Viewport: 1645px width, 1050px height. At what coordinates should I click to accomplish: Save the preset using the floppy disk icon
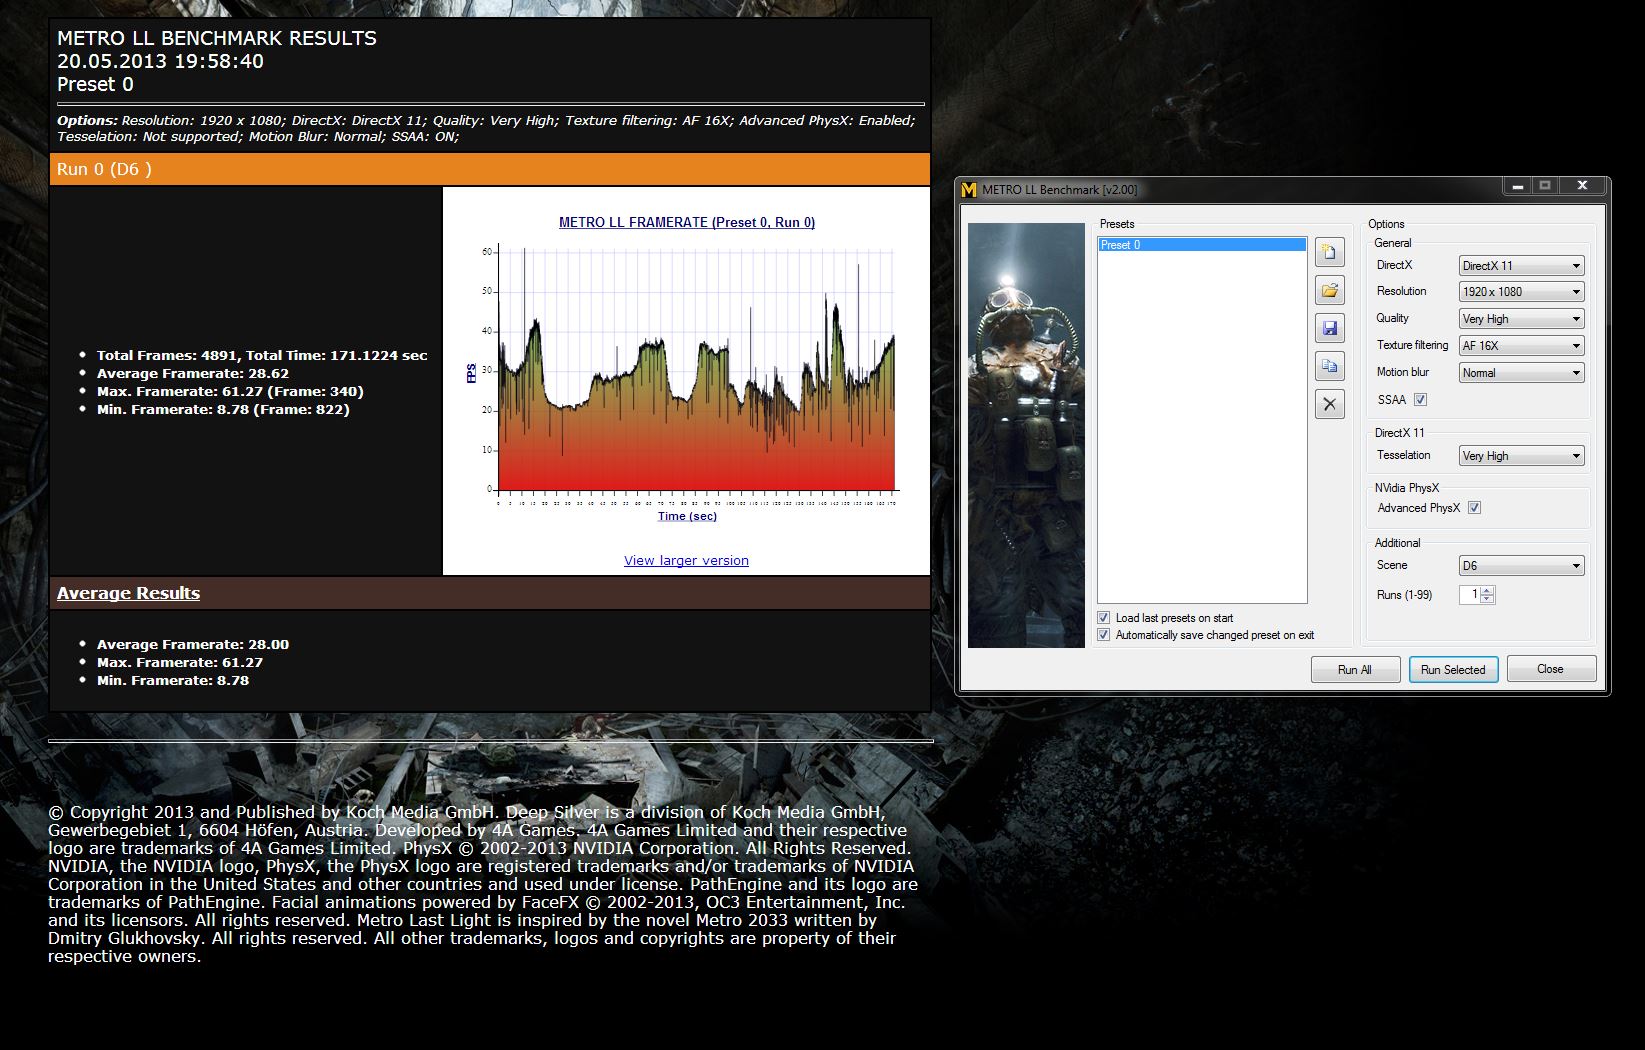click(x=1329, y=328)
